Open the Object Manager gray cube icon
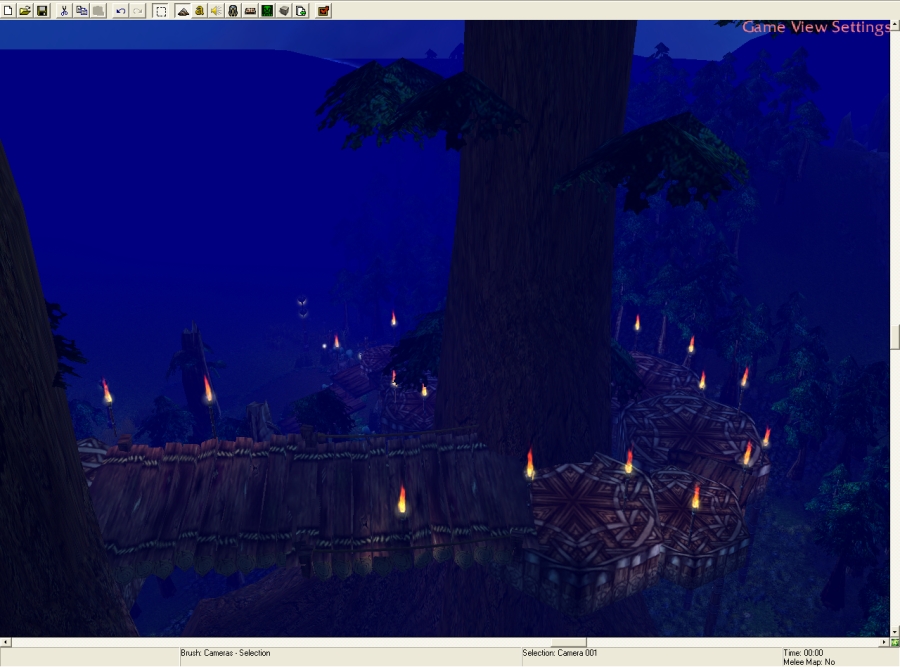Screen dimensions: 900x667 click(x=284, y=10)
